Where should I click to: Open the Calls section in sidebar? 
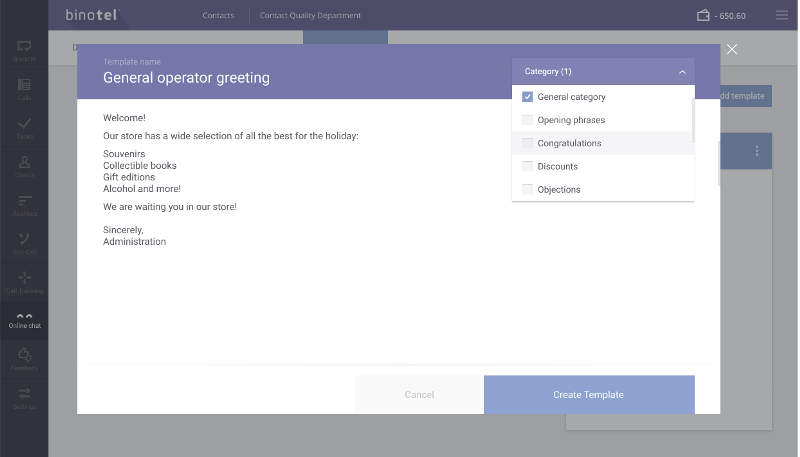(24, 89)
